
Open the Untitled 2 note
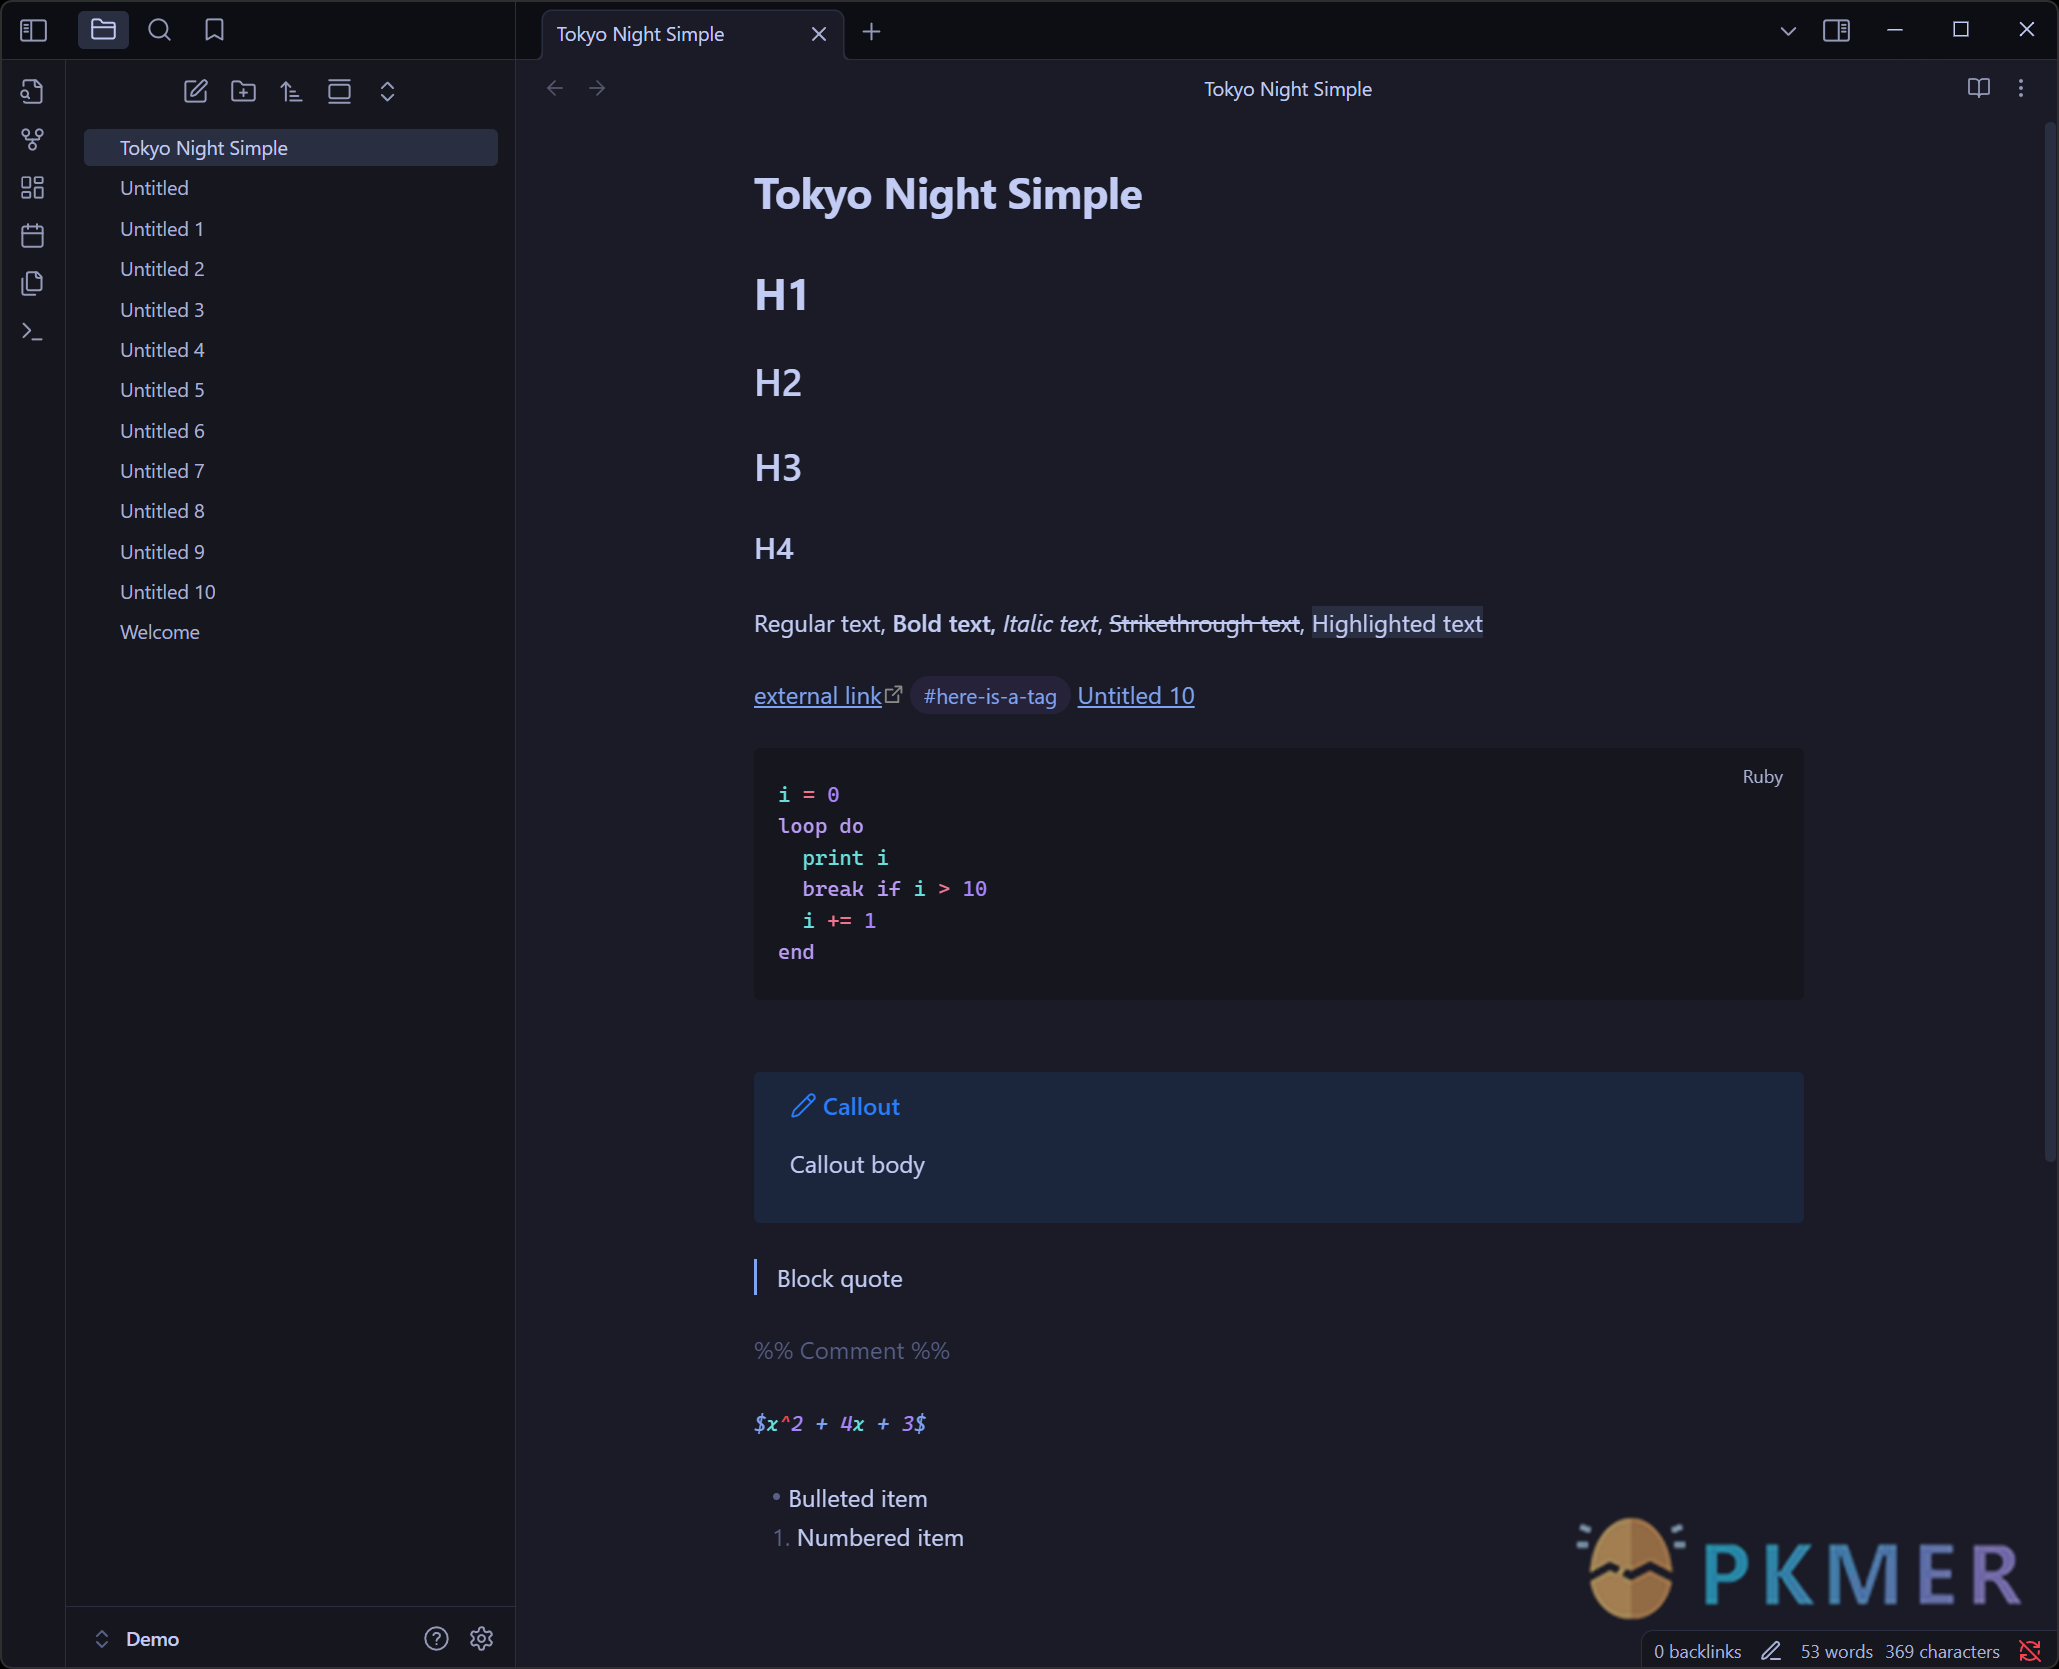291,269
